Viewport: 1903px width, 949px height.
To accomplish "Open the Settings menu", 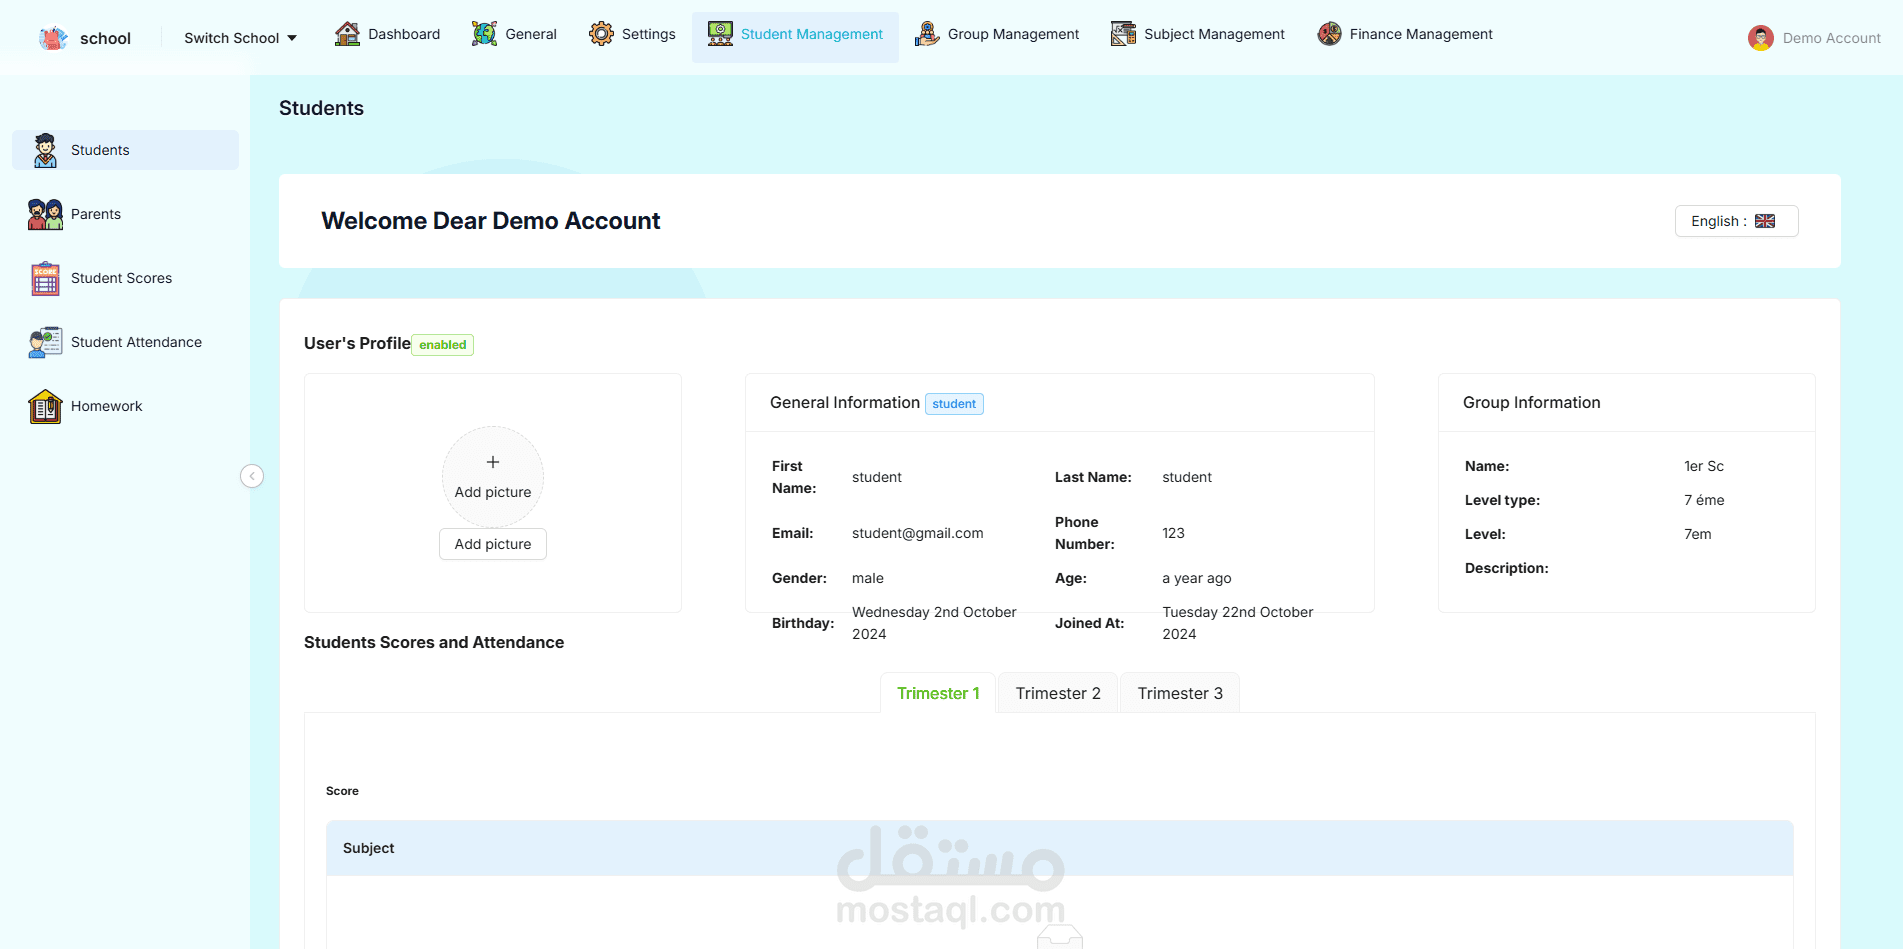I will click(632, 34).
